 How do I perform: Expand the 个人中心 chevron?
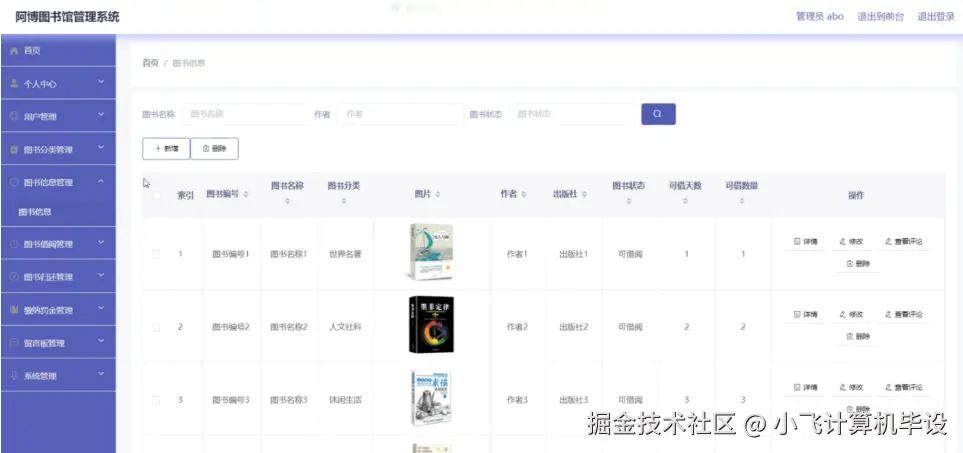coord(101,83)
